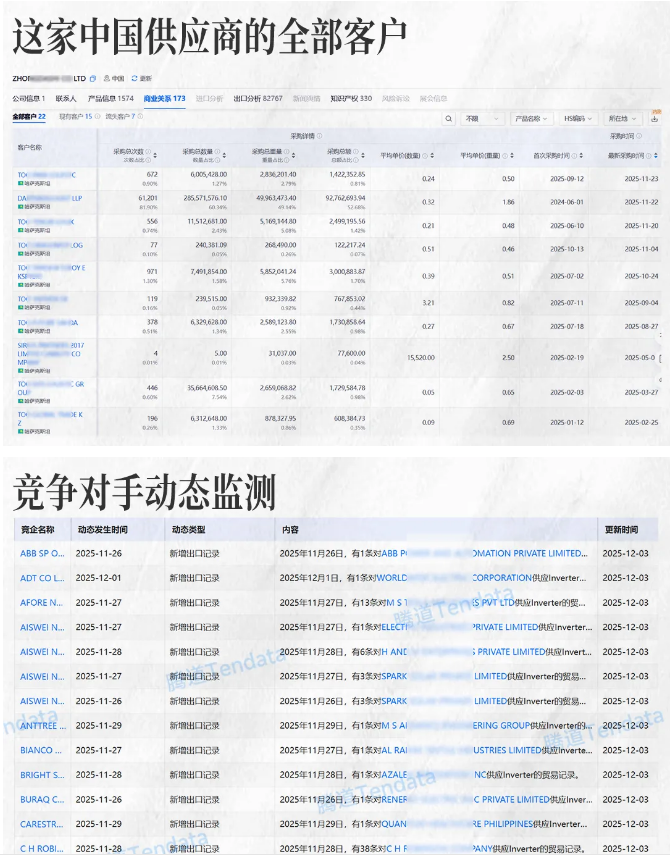Expand the 产品名称 dropdown
This screenshot has height=856, width=670.
[531, 118]
